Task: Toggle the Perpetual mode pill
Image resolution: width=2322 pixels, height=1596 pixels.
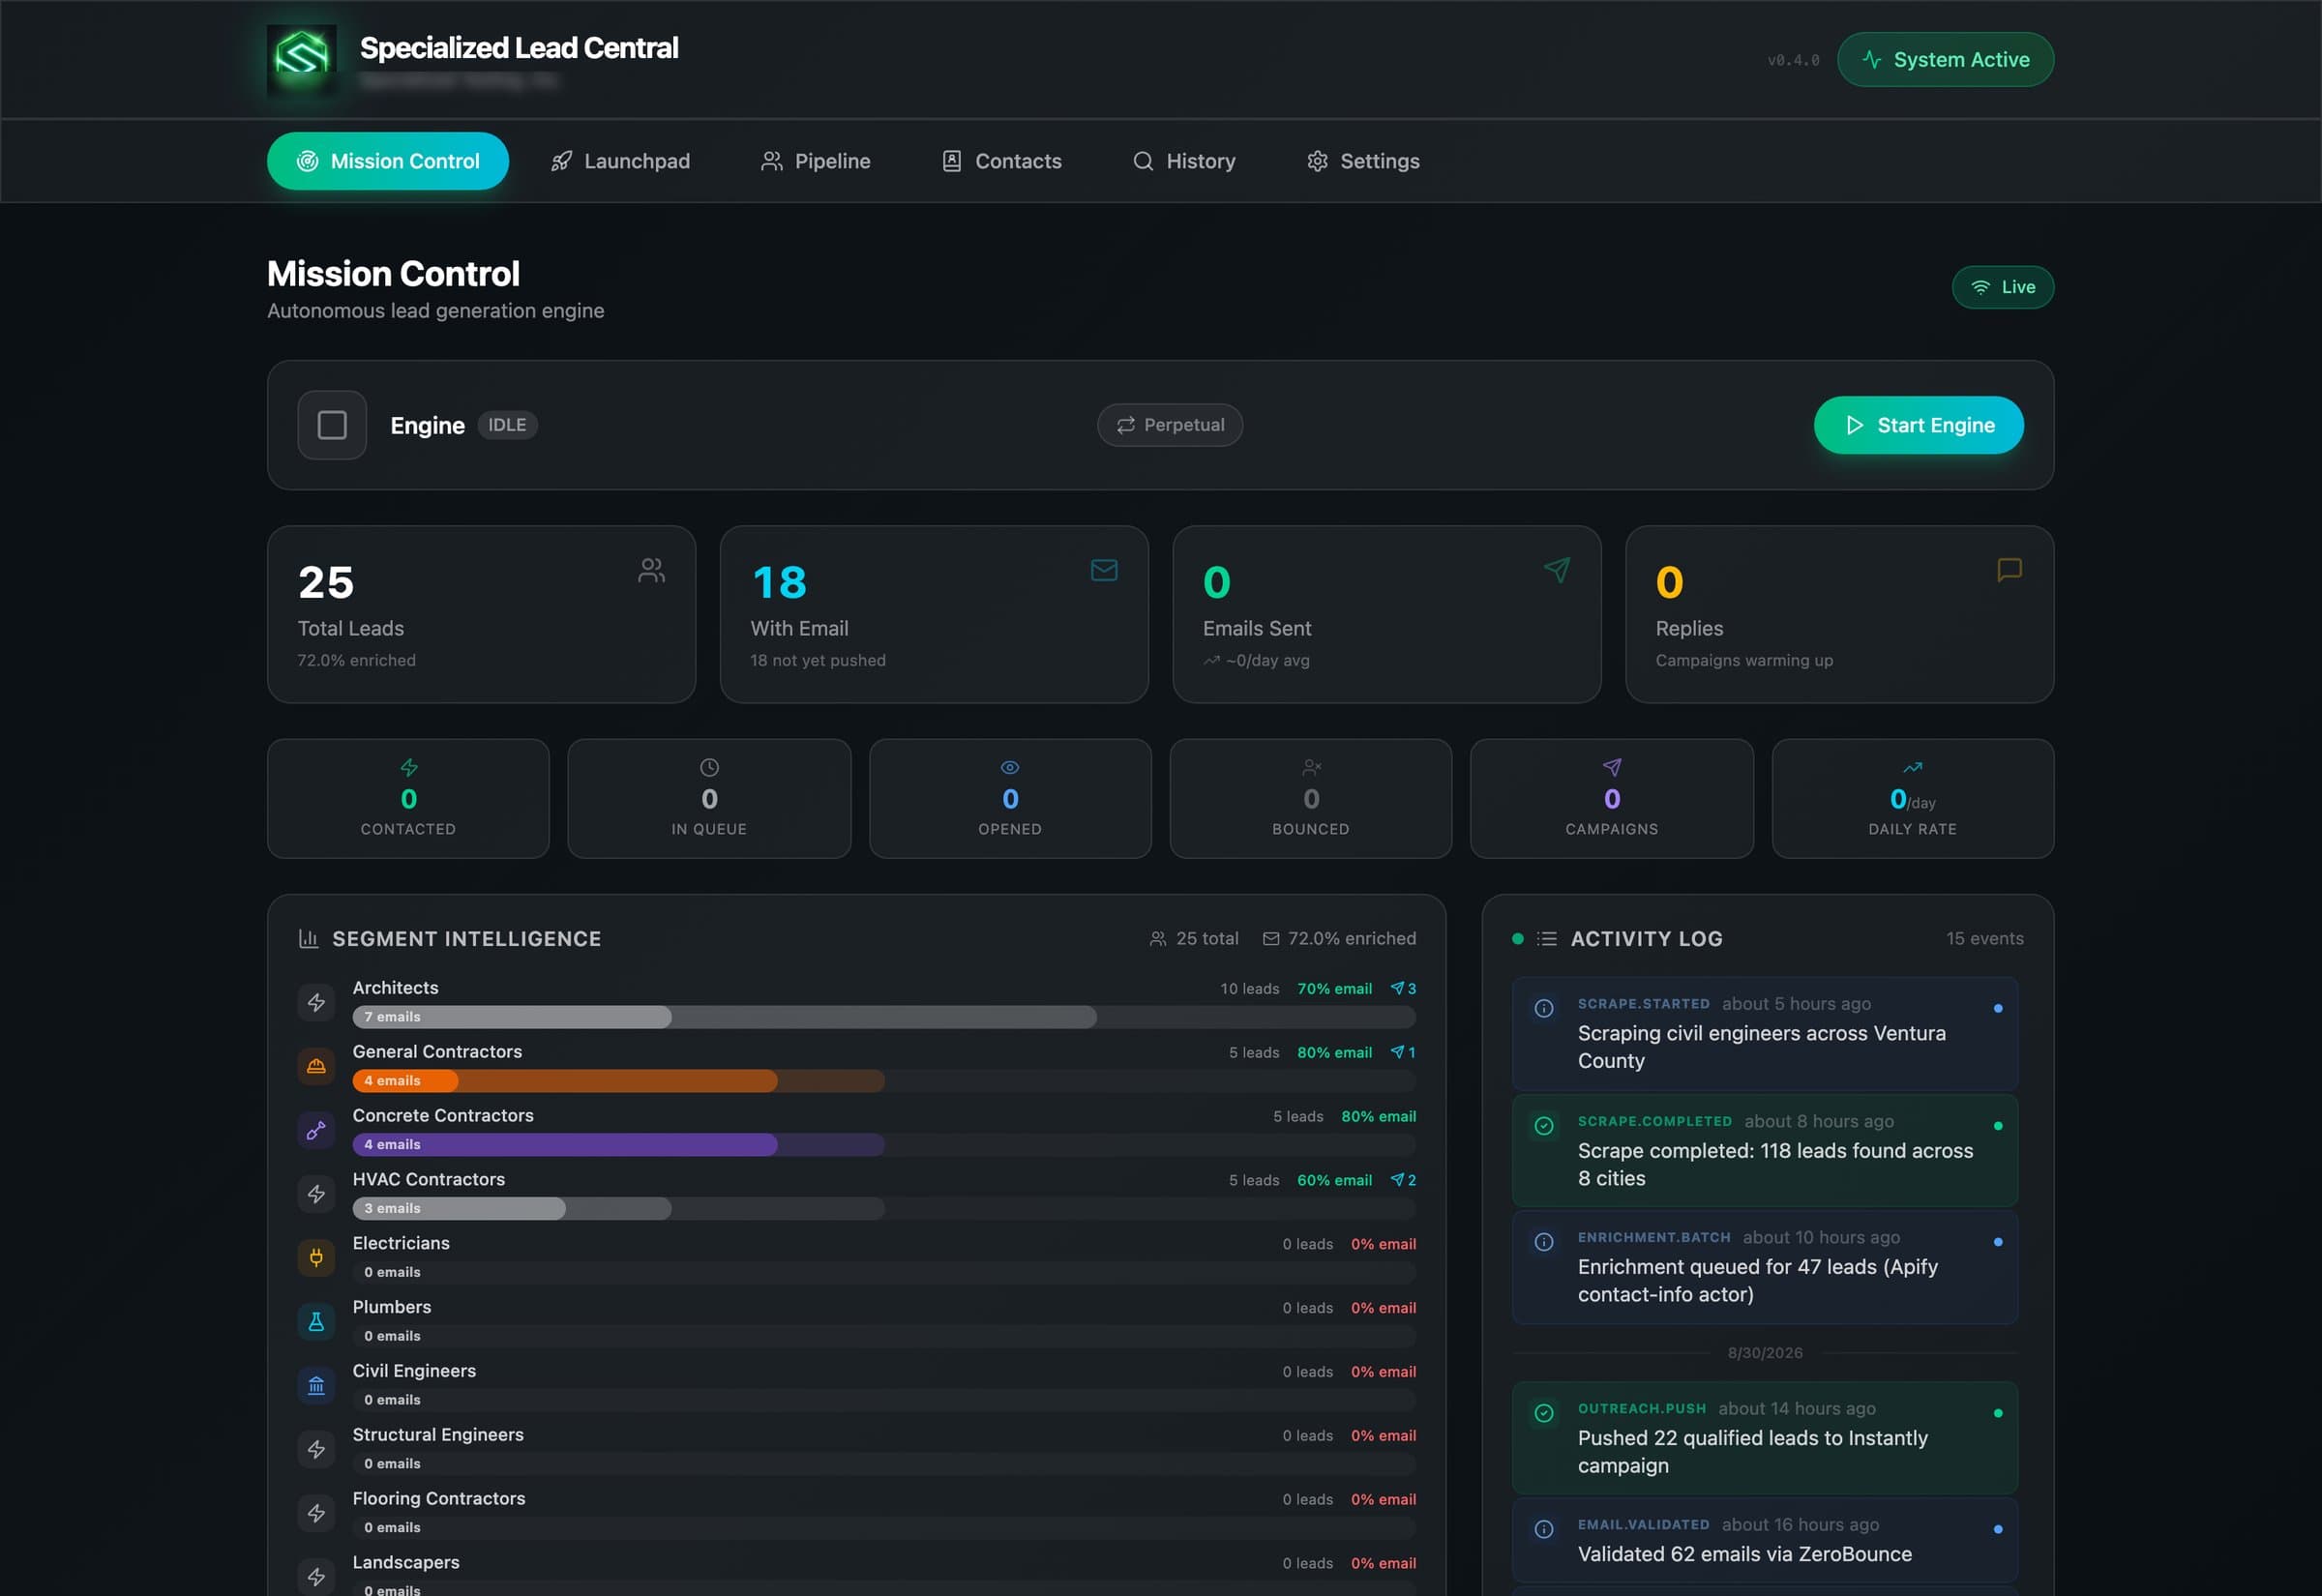Action: pyautogui.click(x=1170, y=425)
